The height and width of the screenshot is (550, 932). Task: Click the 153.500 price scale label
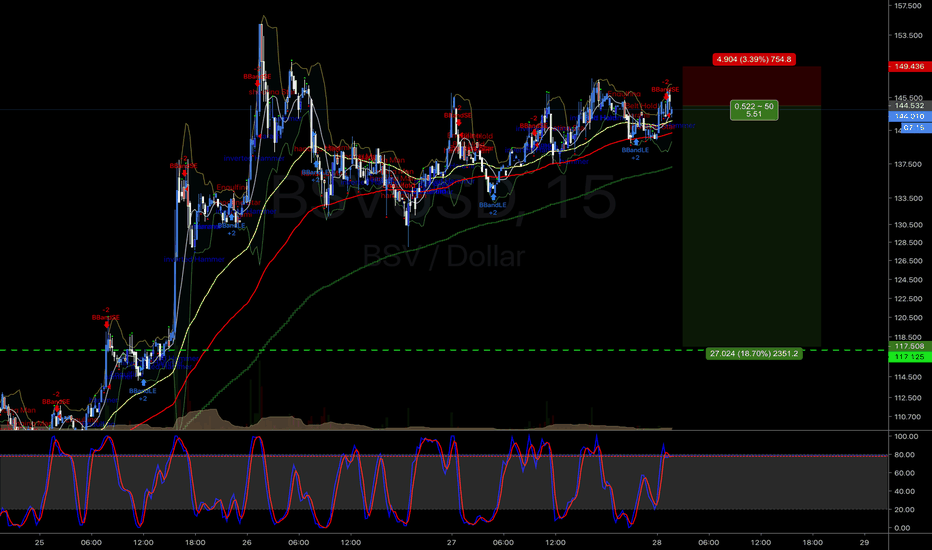pyautogui.click(x=908, y=36)
